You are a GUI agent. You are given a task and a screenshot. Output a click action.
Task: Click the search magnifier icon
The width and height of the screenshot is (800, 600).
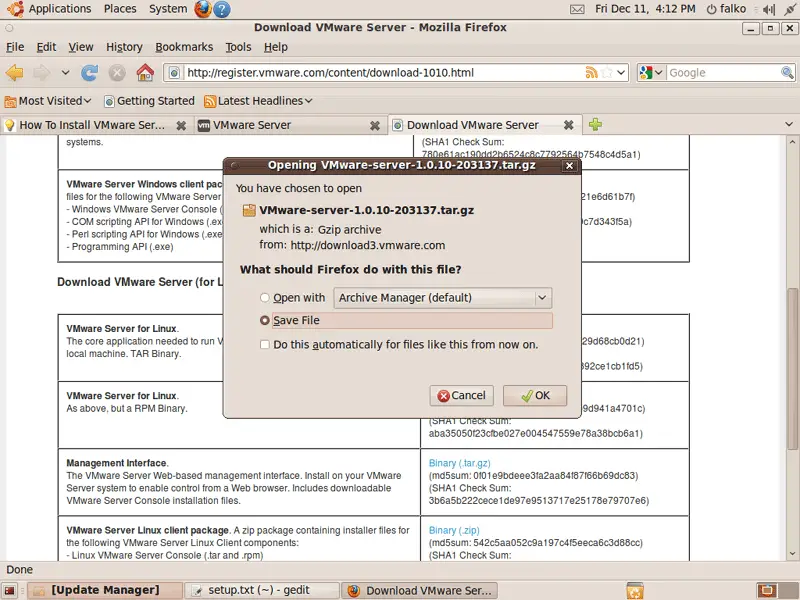[787, 72]
